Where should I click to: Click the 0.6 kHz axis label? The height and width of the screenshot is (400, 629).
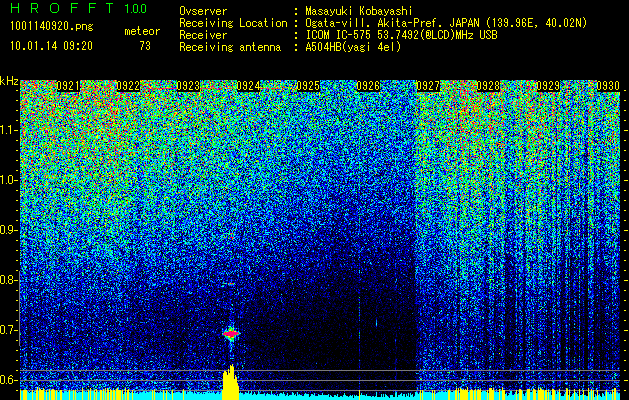click(x=9, y=380)
